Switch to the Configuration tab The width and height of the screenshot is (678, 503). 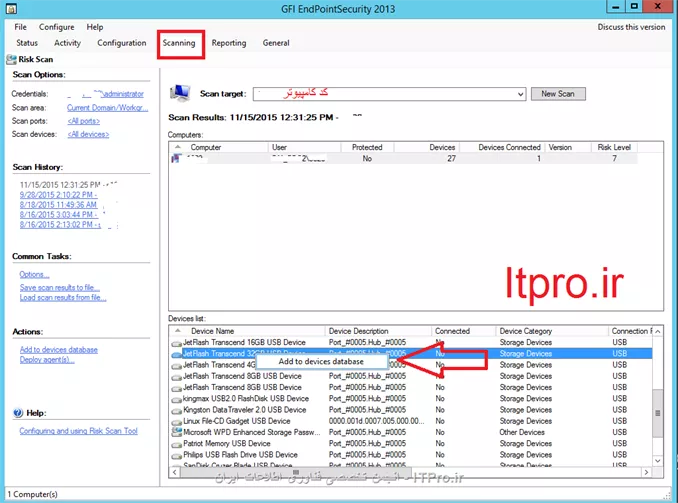[122, 43]
